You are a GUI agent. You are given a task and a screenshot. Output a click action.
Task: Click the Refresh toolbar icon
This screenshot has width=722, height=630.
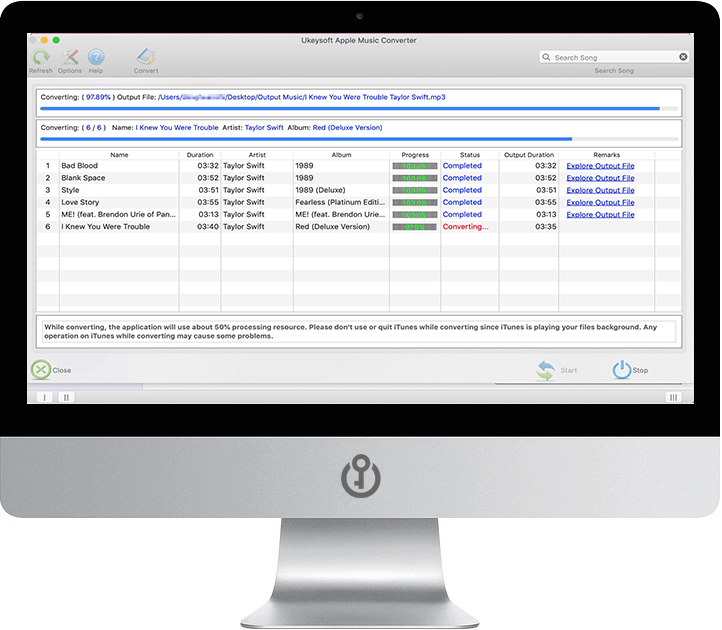point(41,57)
